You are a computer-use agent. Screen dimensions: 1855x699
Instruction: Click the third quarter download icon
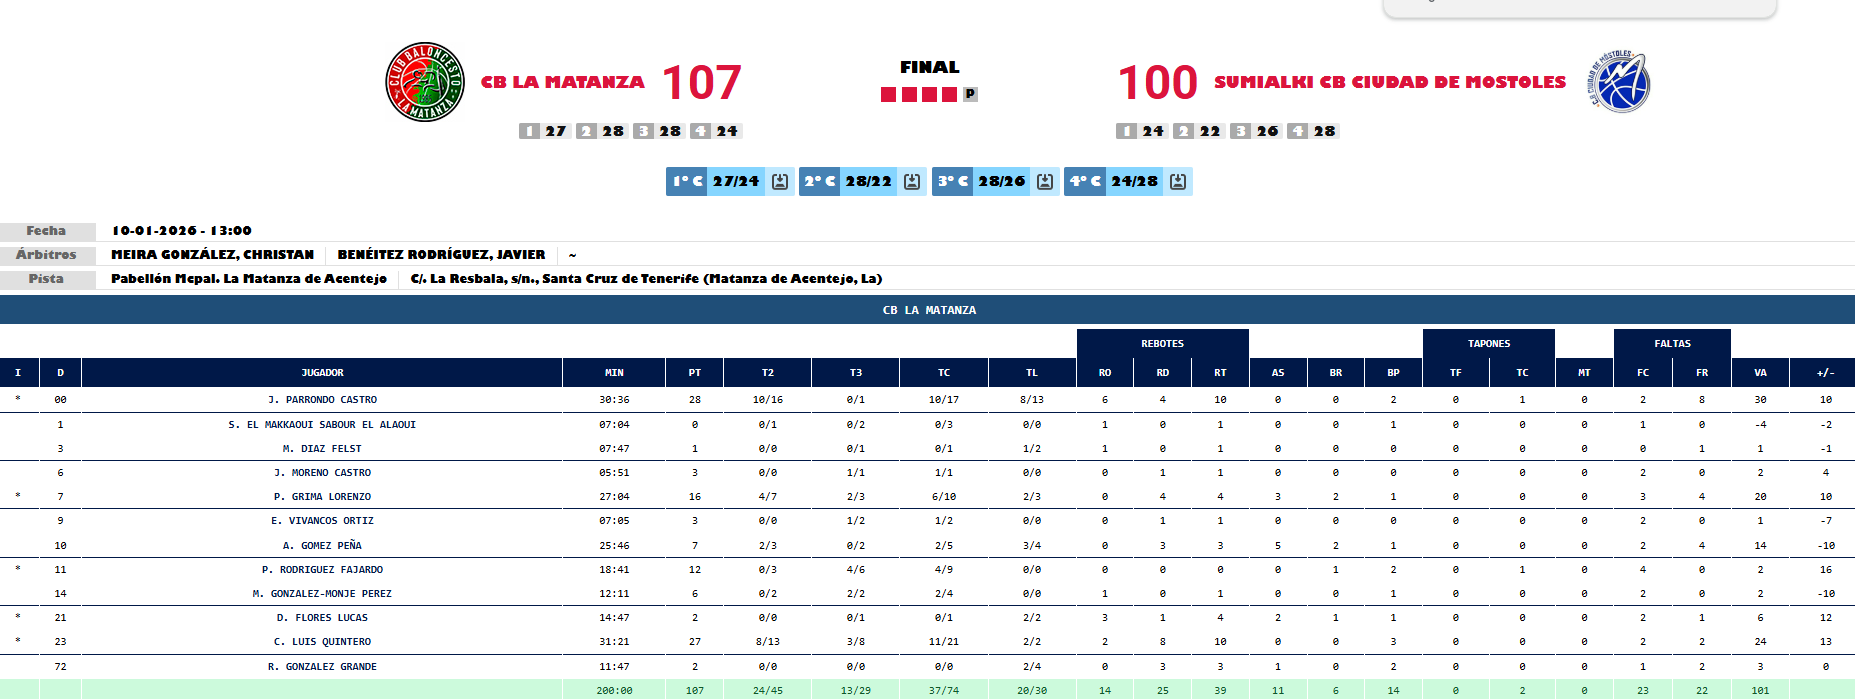1045,181
